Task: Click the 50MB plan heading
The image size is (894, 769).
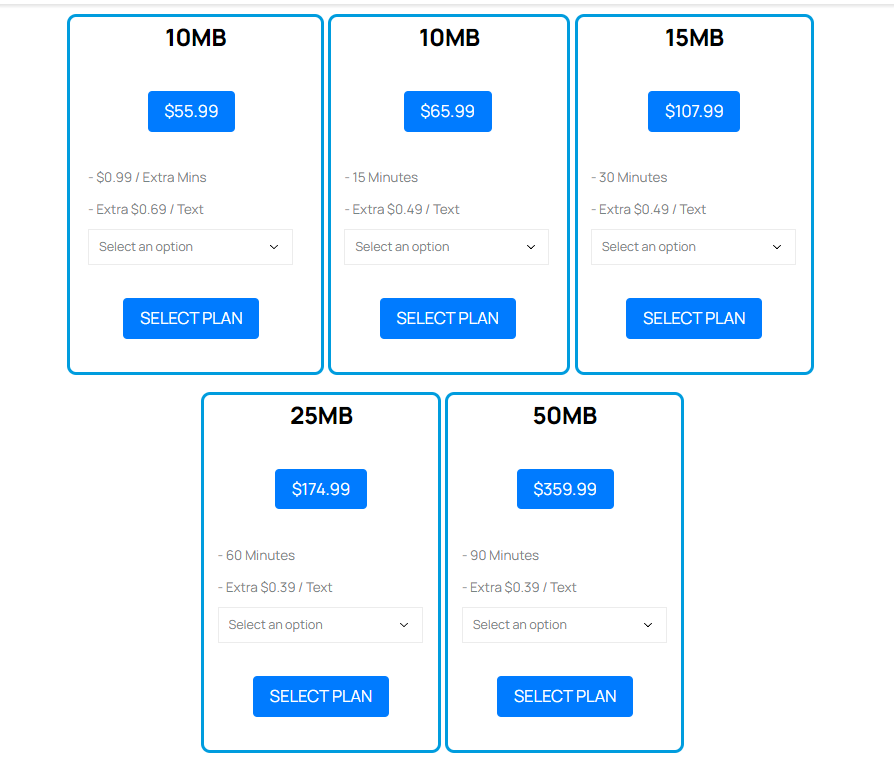Action: pos(565,416)
